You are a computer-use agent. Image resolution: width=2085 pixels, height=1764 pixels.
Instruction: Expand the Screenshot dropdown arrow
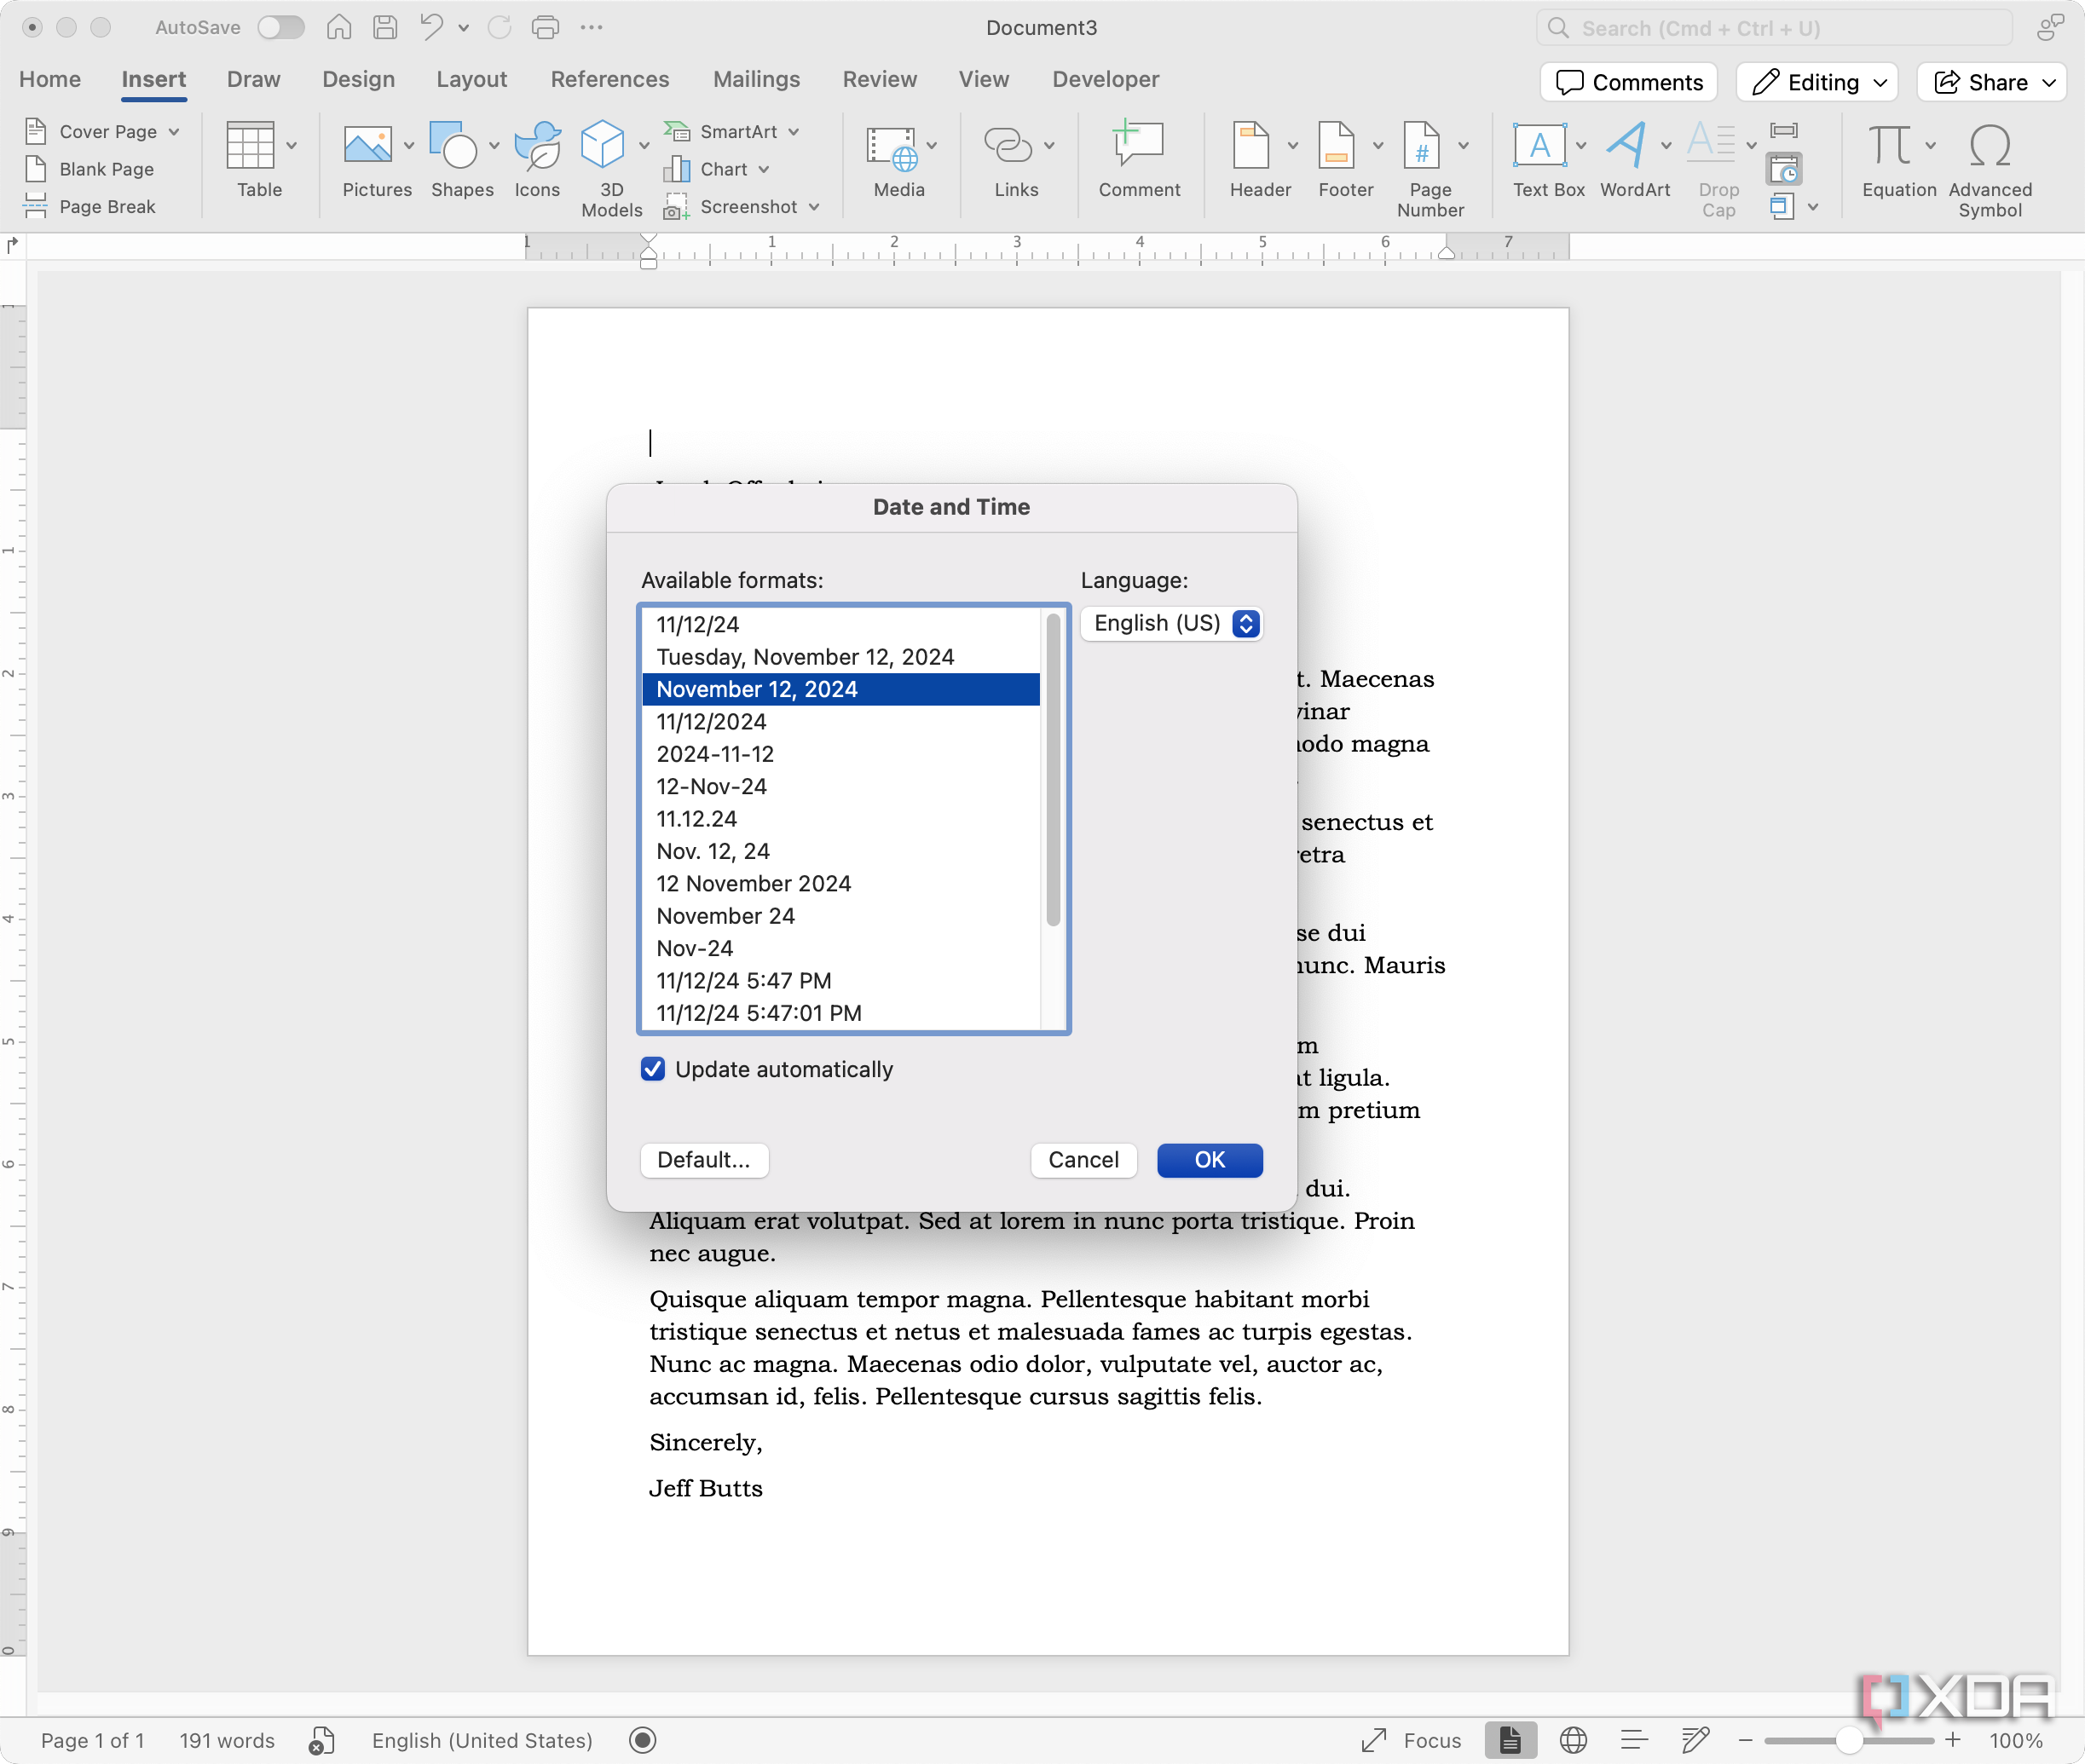(814, 207)
